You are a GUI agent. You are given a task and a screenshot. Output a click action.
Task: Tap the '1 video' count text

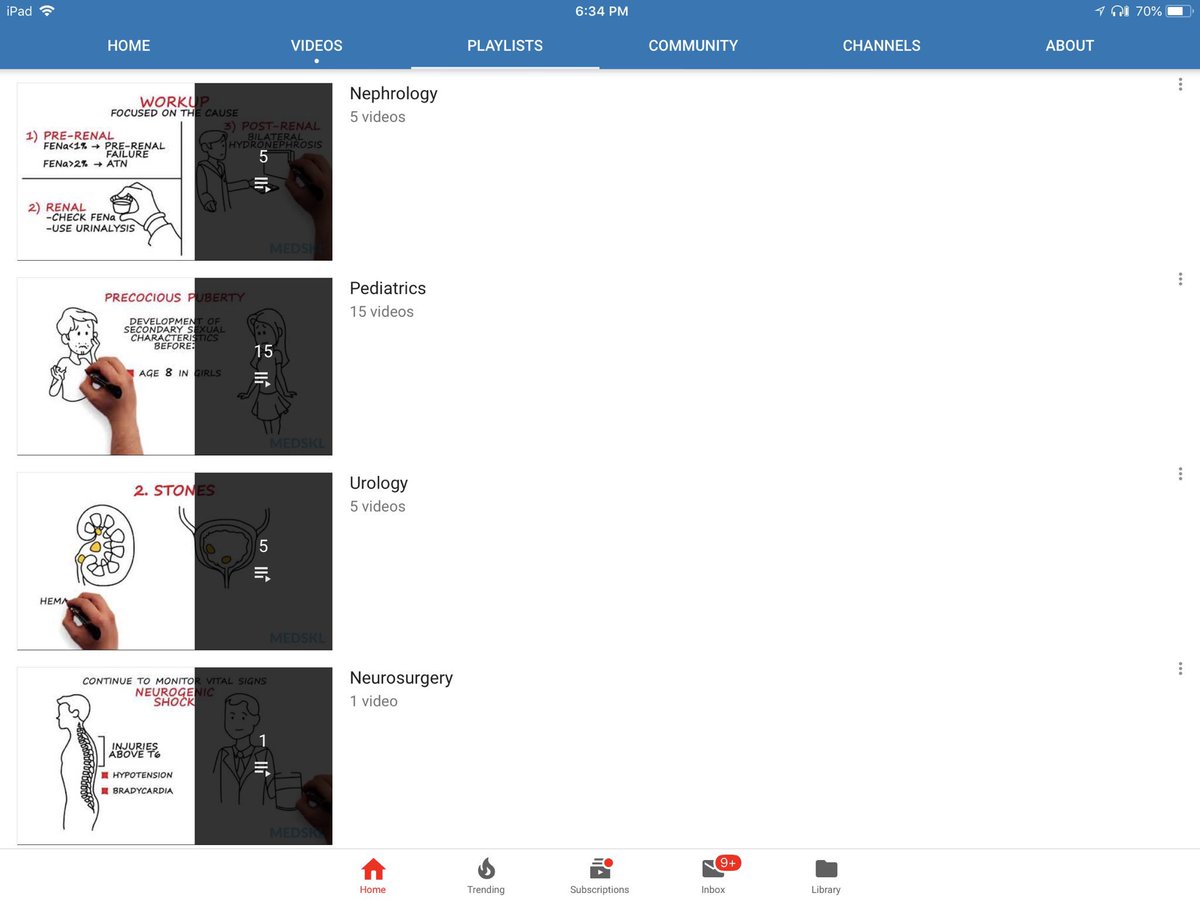coord(374,701)
